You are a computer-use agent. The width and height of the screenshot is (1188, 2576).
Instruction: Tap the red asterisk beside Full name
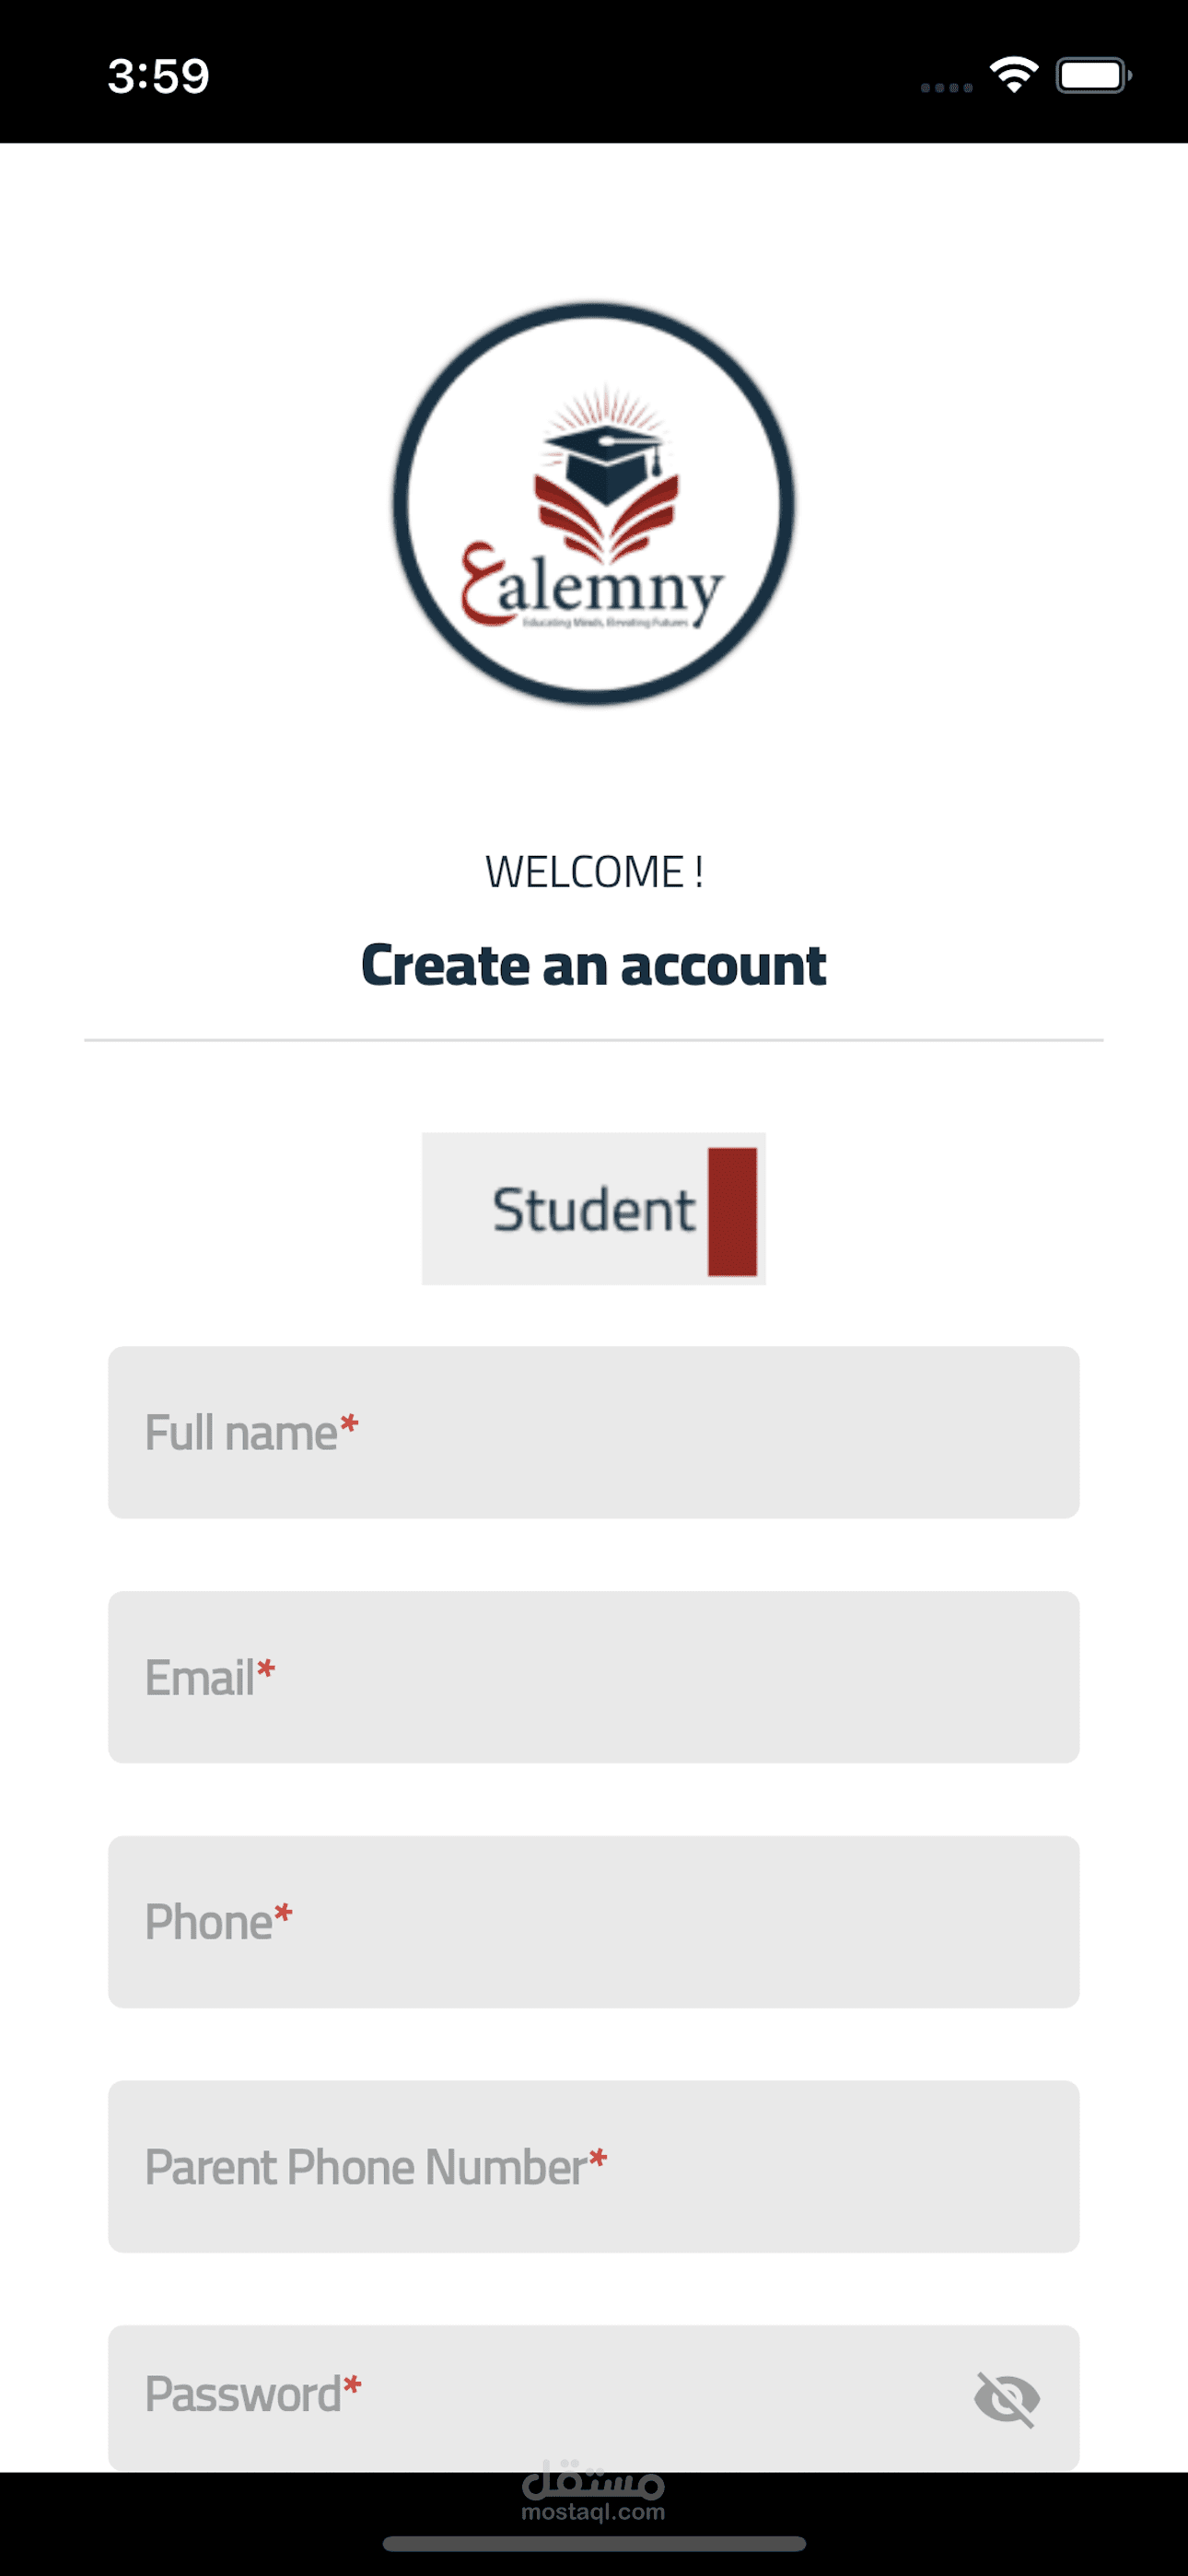click(x=349, y=1424)
